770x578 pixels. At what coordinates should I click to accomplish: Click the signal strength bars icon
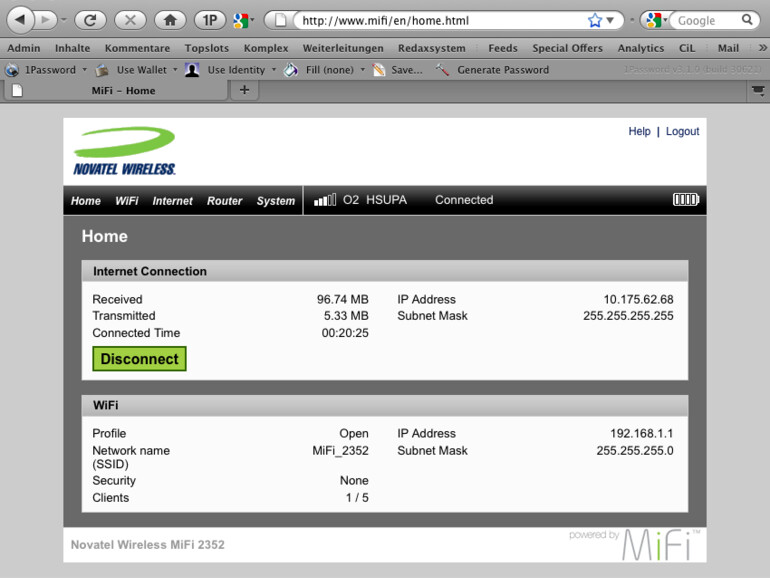[325, 199]
